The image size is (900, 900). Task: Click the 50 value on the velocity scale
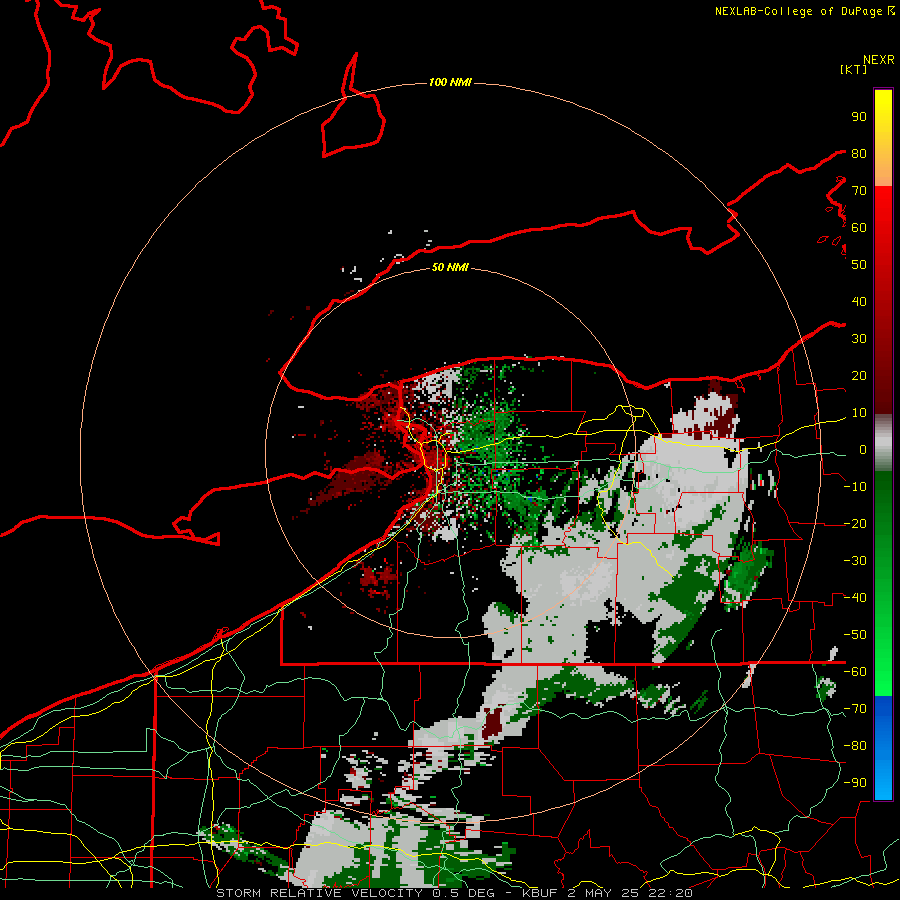859,265
